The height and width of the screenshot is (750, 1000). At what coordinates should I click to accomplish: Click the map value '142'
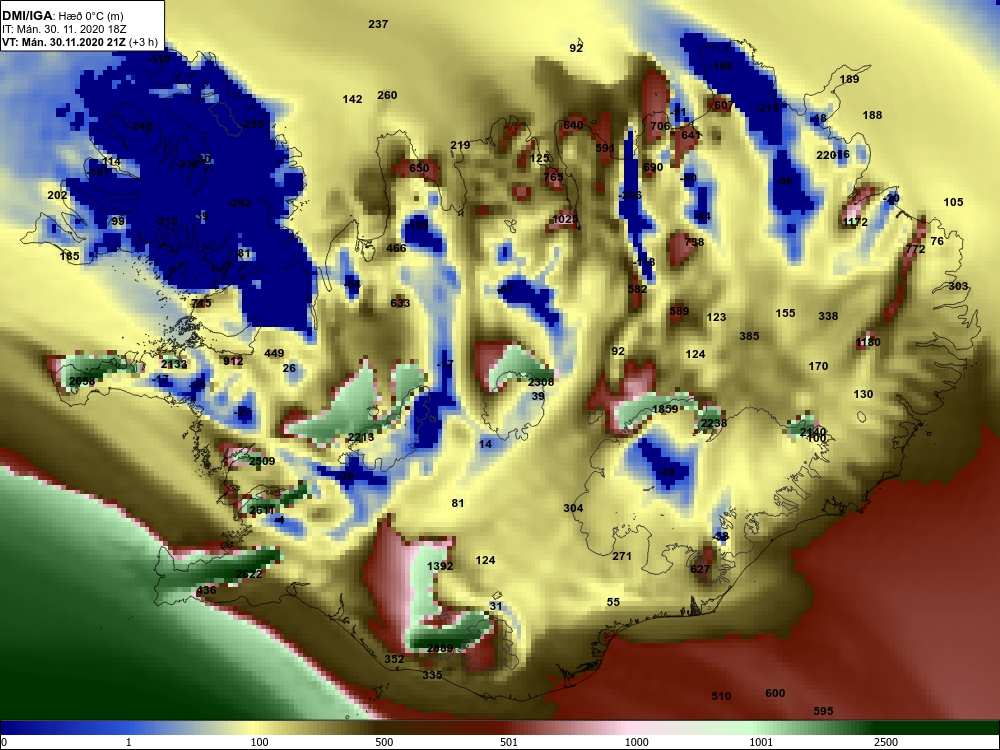[353, 99]
